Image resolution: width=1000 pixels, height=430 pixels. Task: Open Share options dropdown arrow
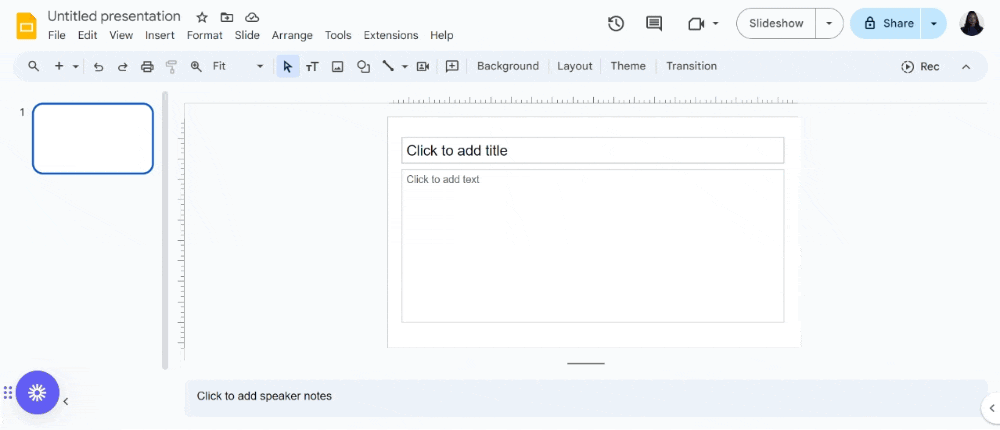tap(934, 24)
